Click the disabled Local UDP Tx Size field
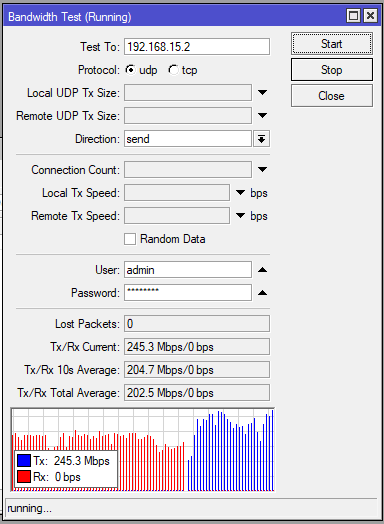The height and width of the screenshot is (524, 384). point(188,93)
